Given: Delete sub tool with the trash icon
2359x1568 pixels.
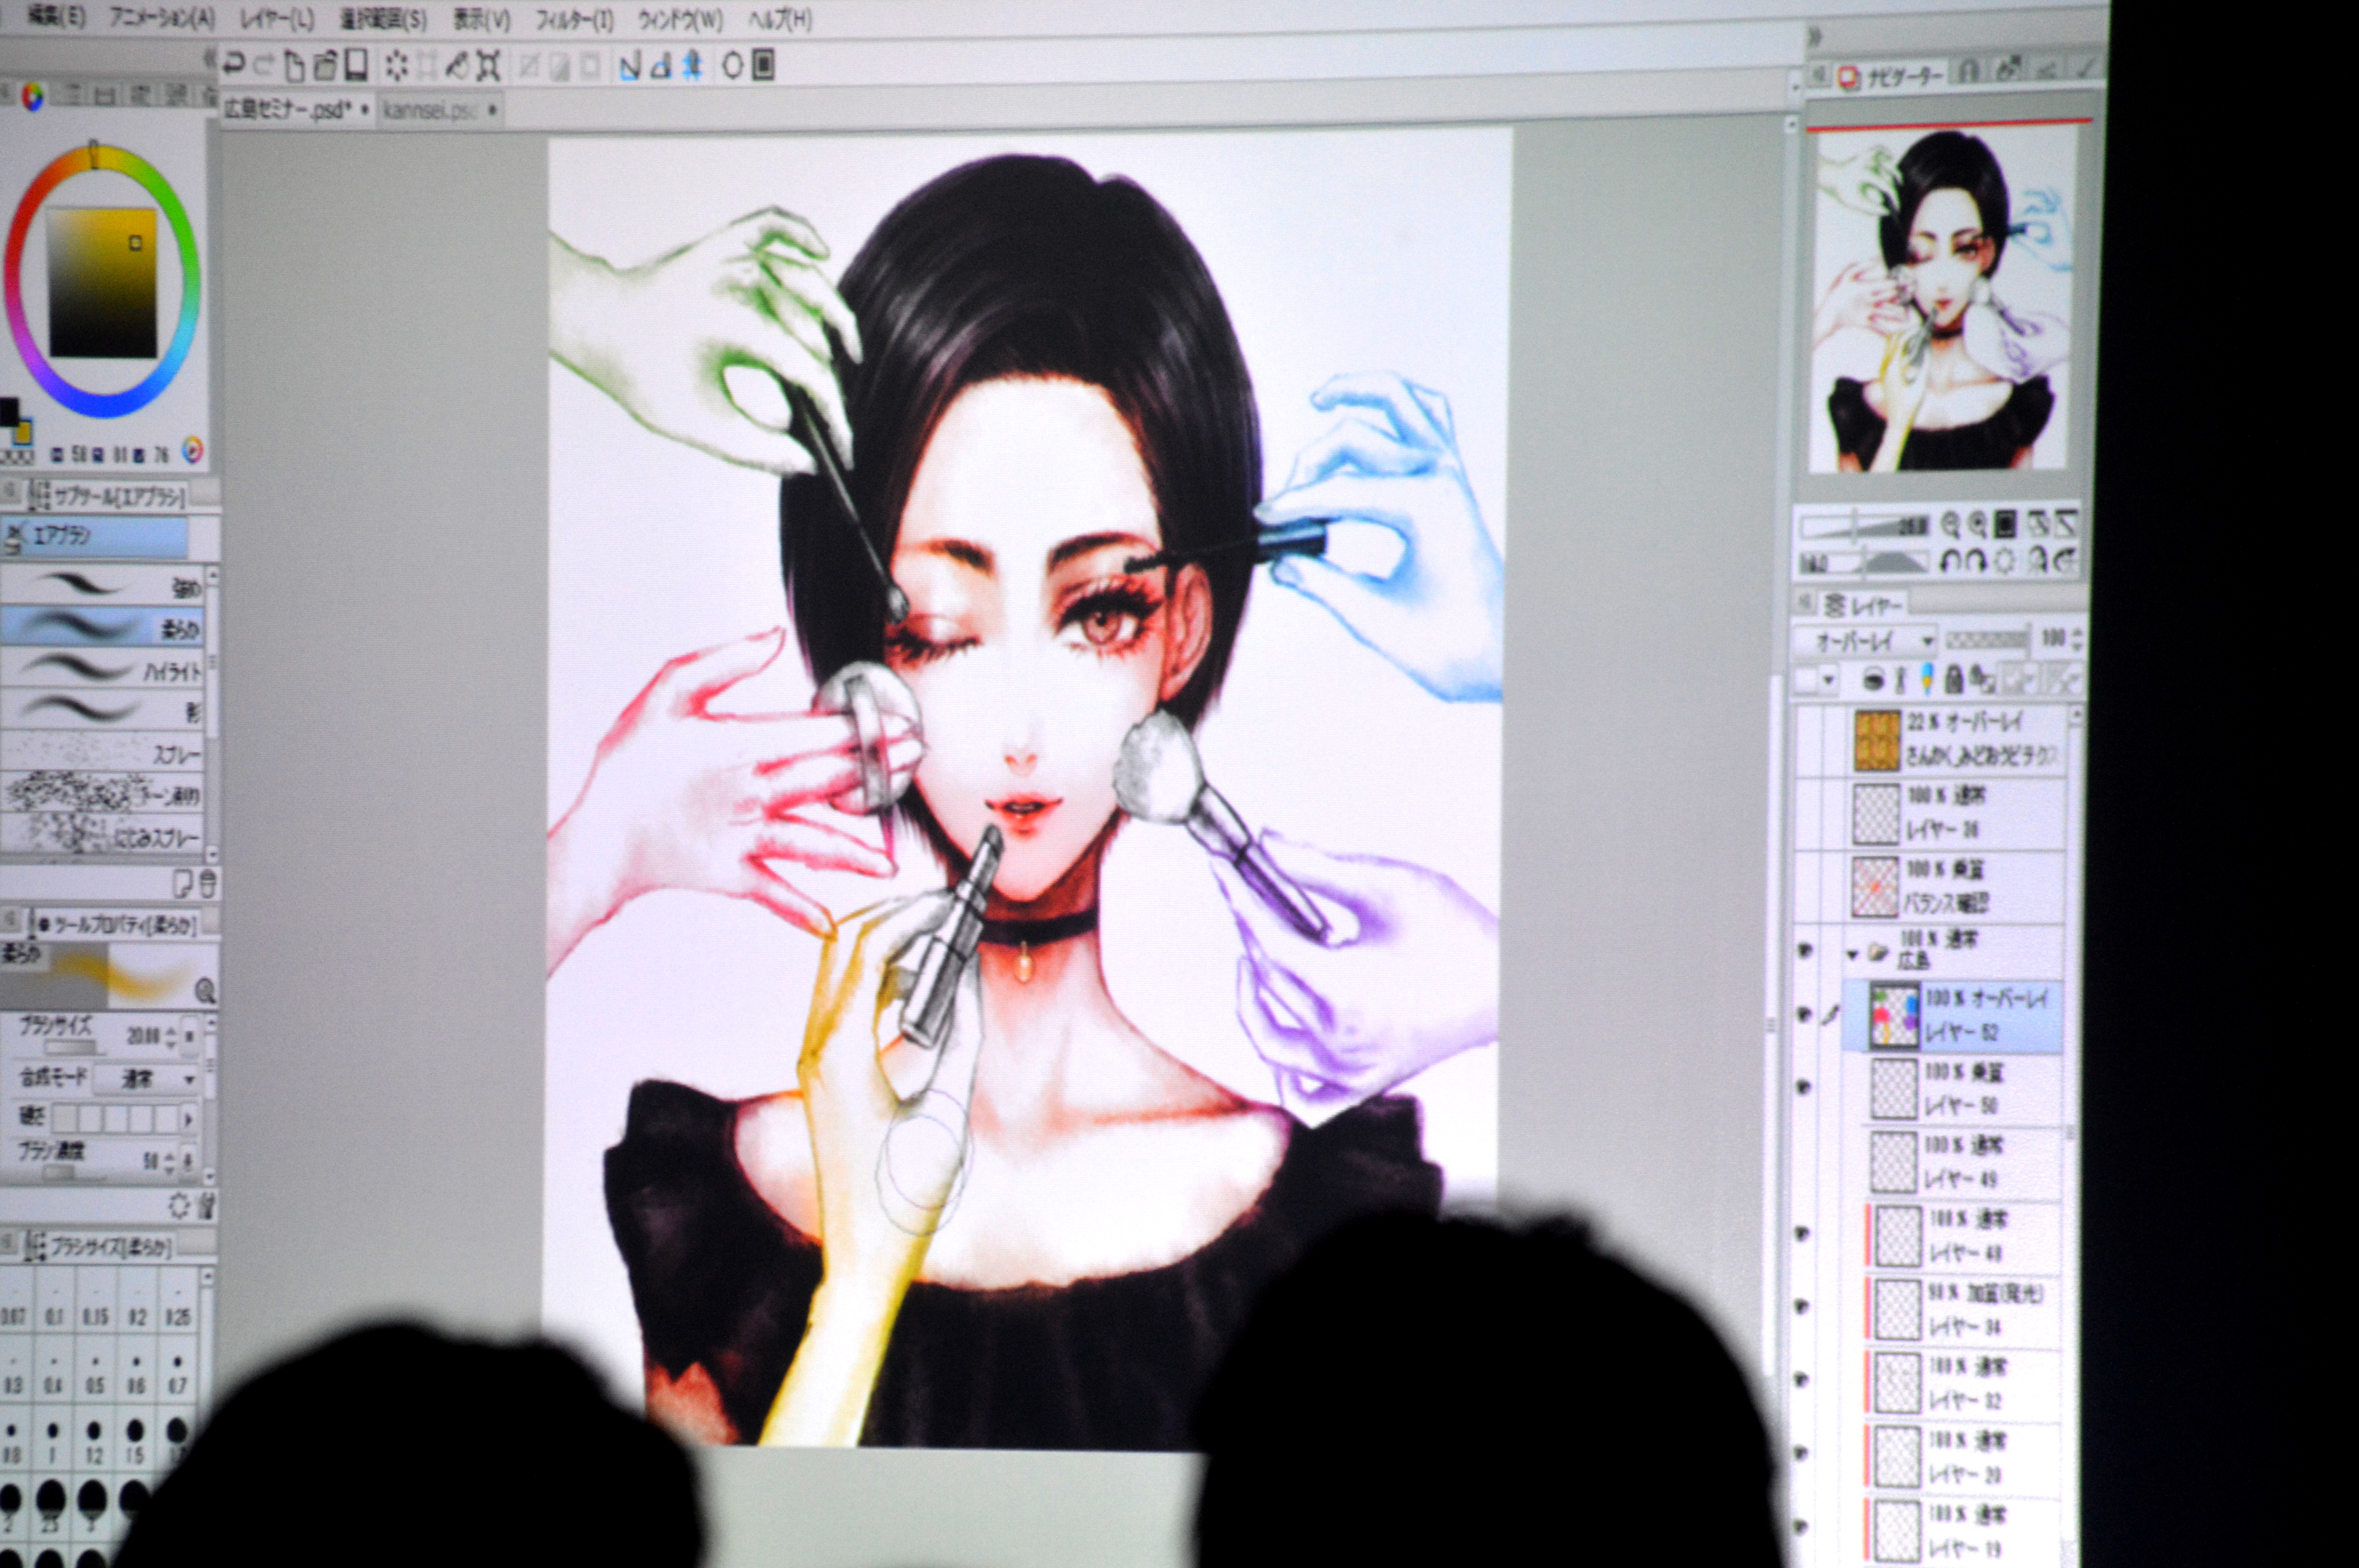Looking at the screenshot, I should 207,884.
